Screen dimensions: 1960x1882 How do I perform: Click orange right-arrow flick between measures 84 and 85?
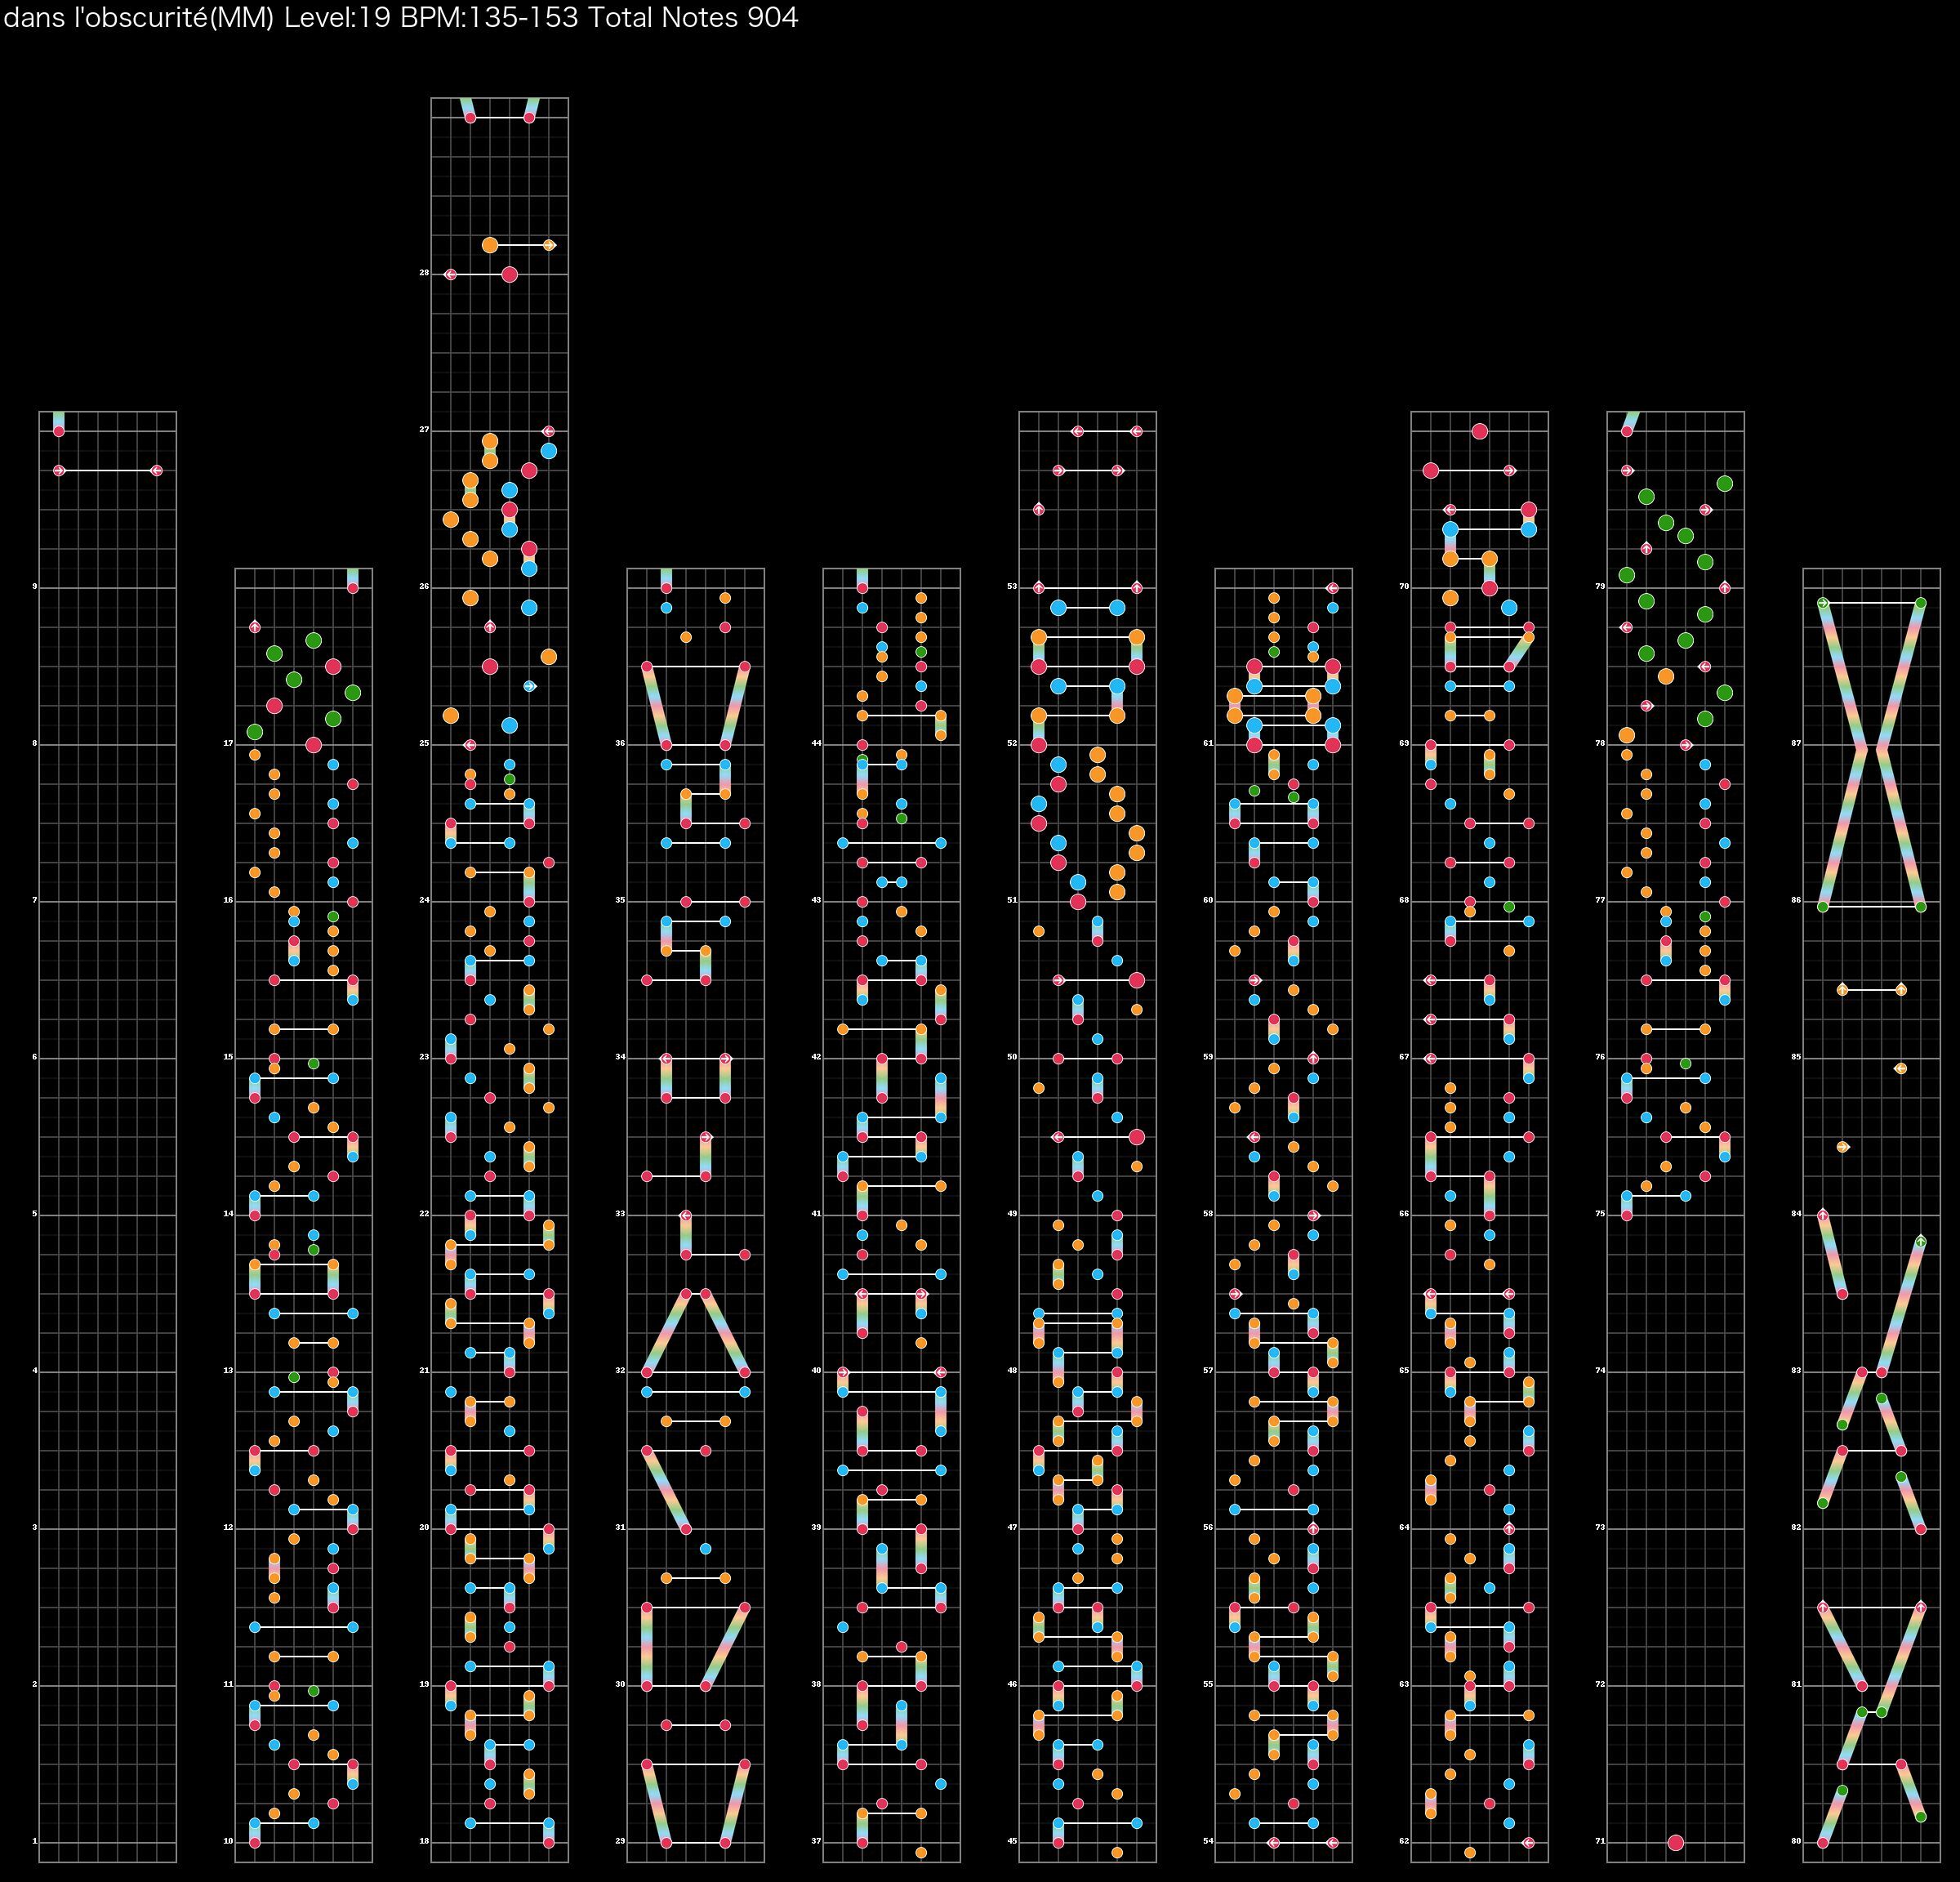pyautogui.click(x=1843, y=1147)
